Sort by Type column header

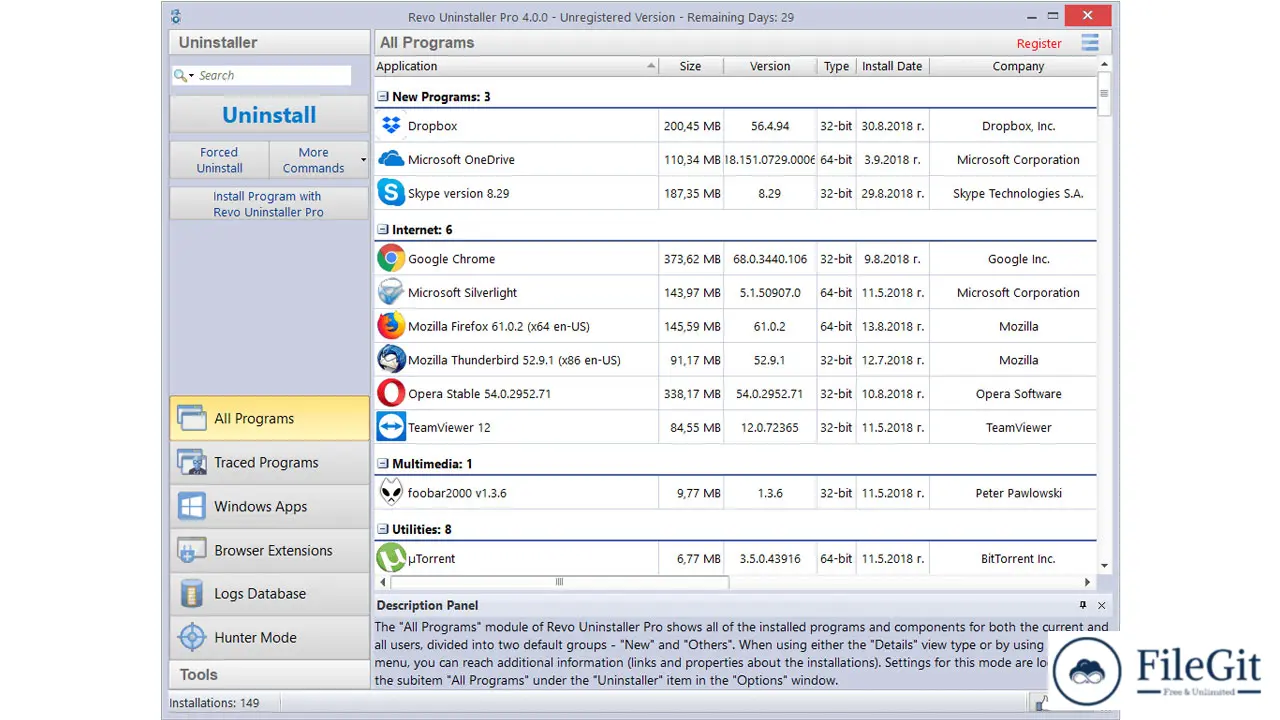pos(836,66)
